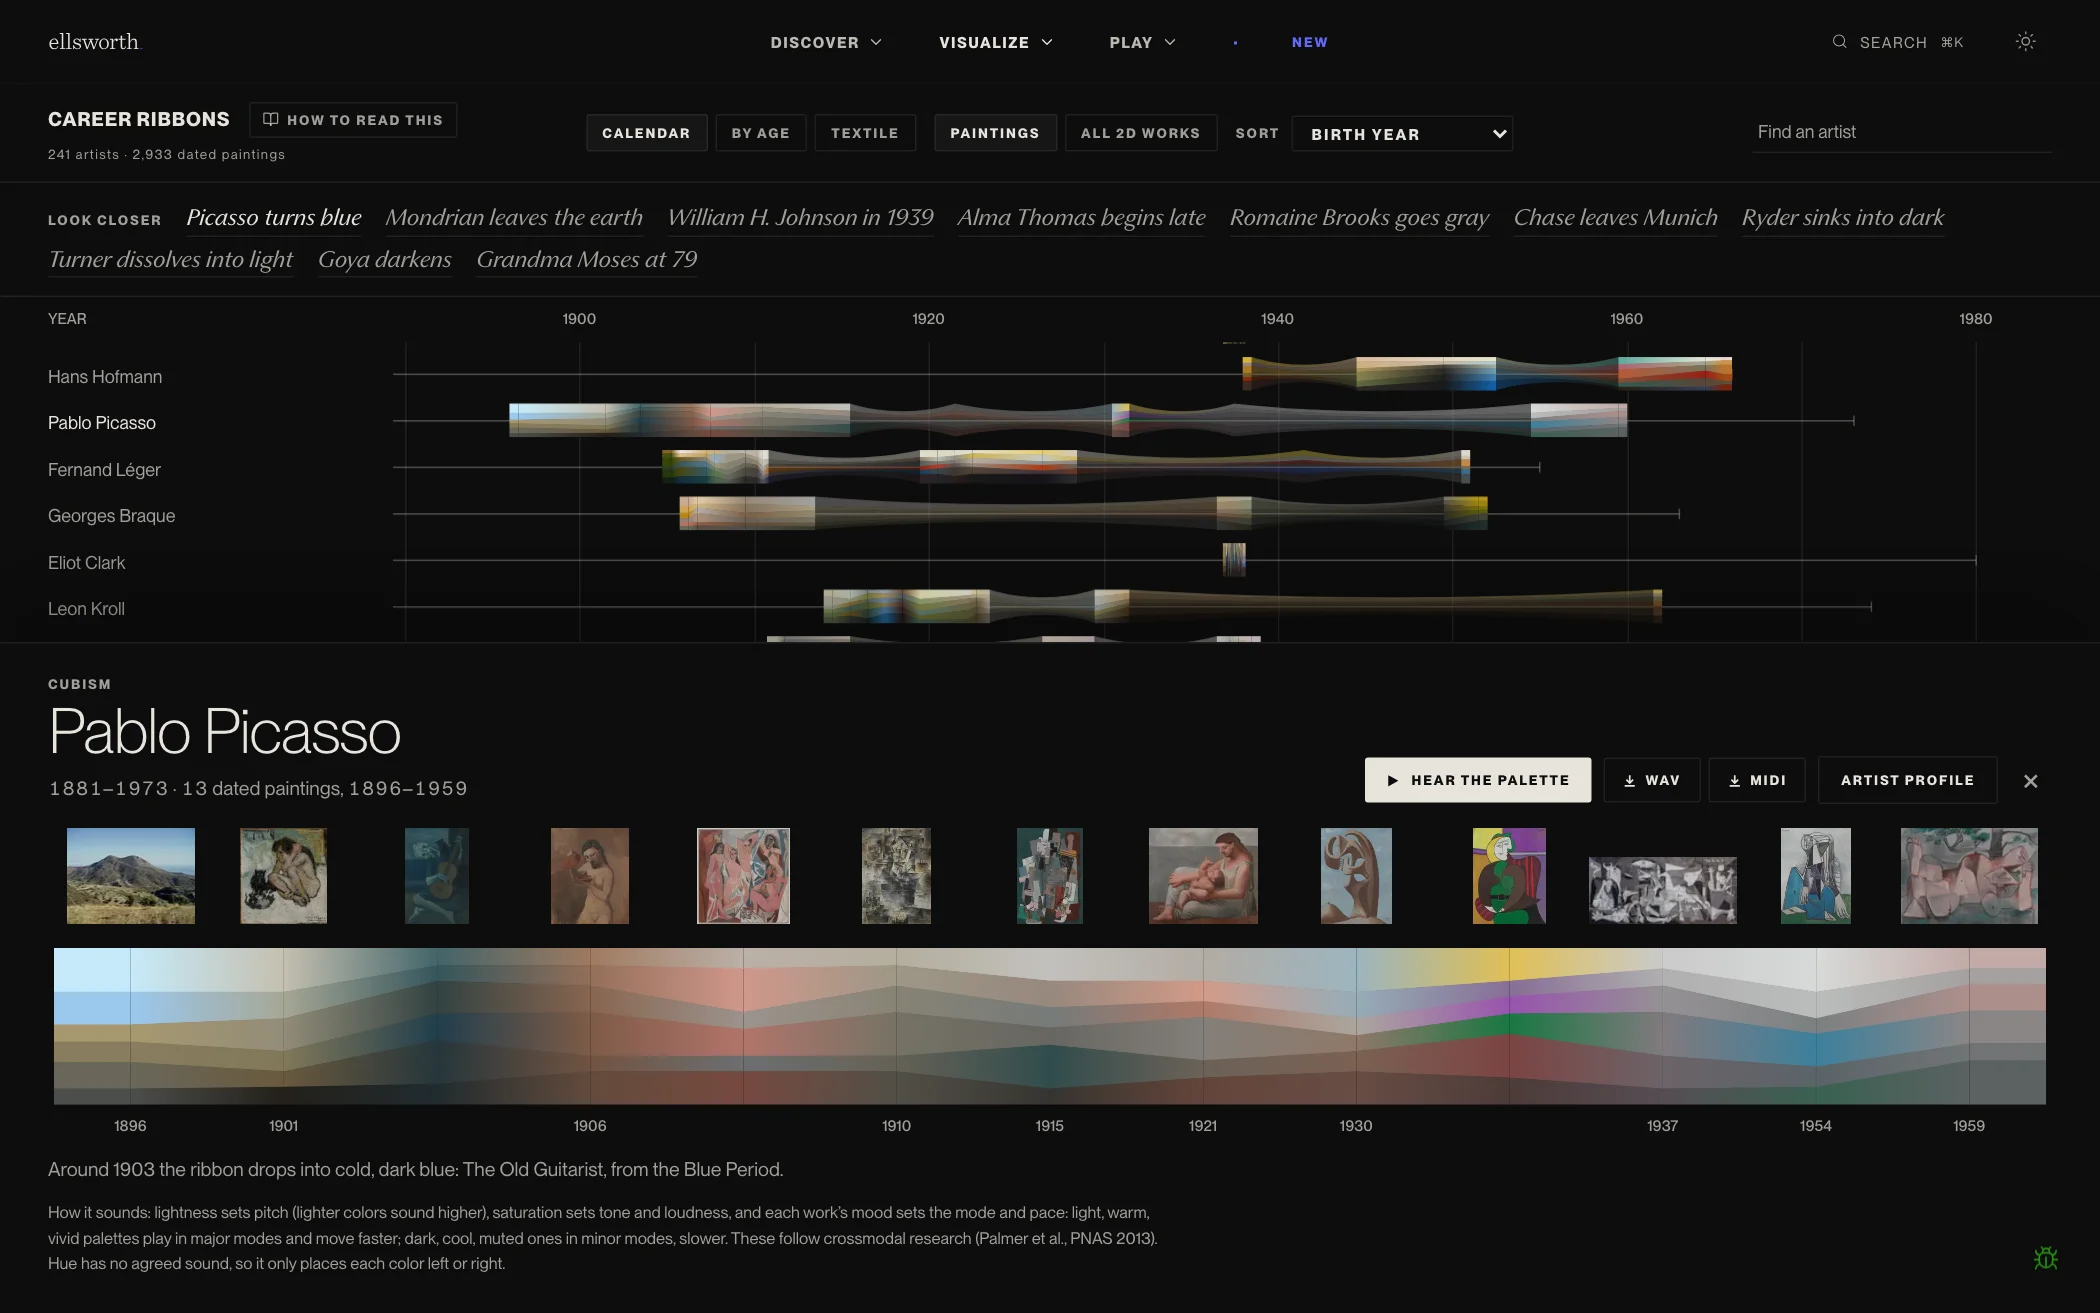
Task: Click the Guernica painting thumbnail
Action: 1662,890
